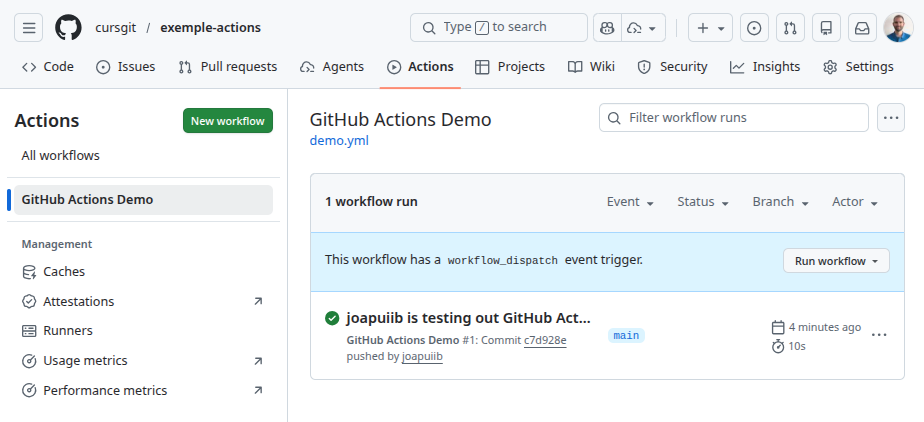
Task: Open the Copilot chat icon
Action: [606, 28]
